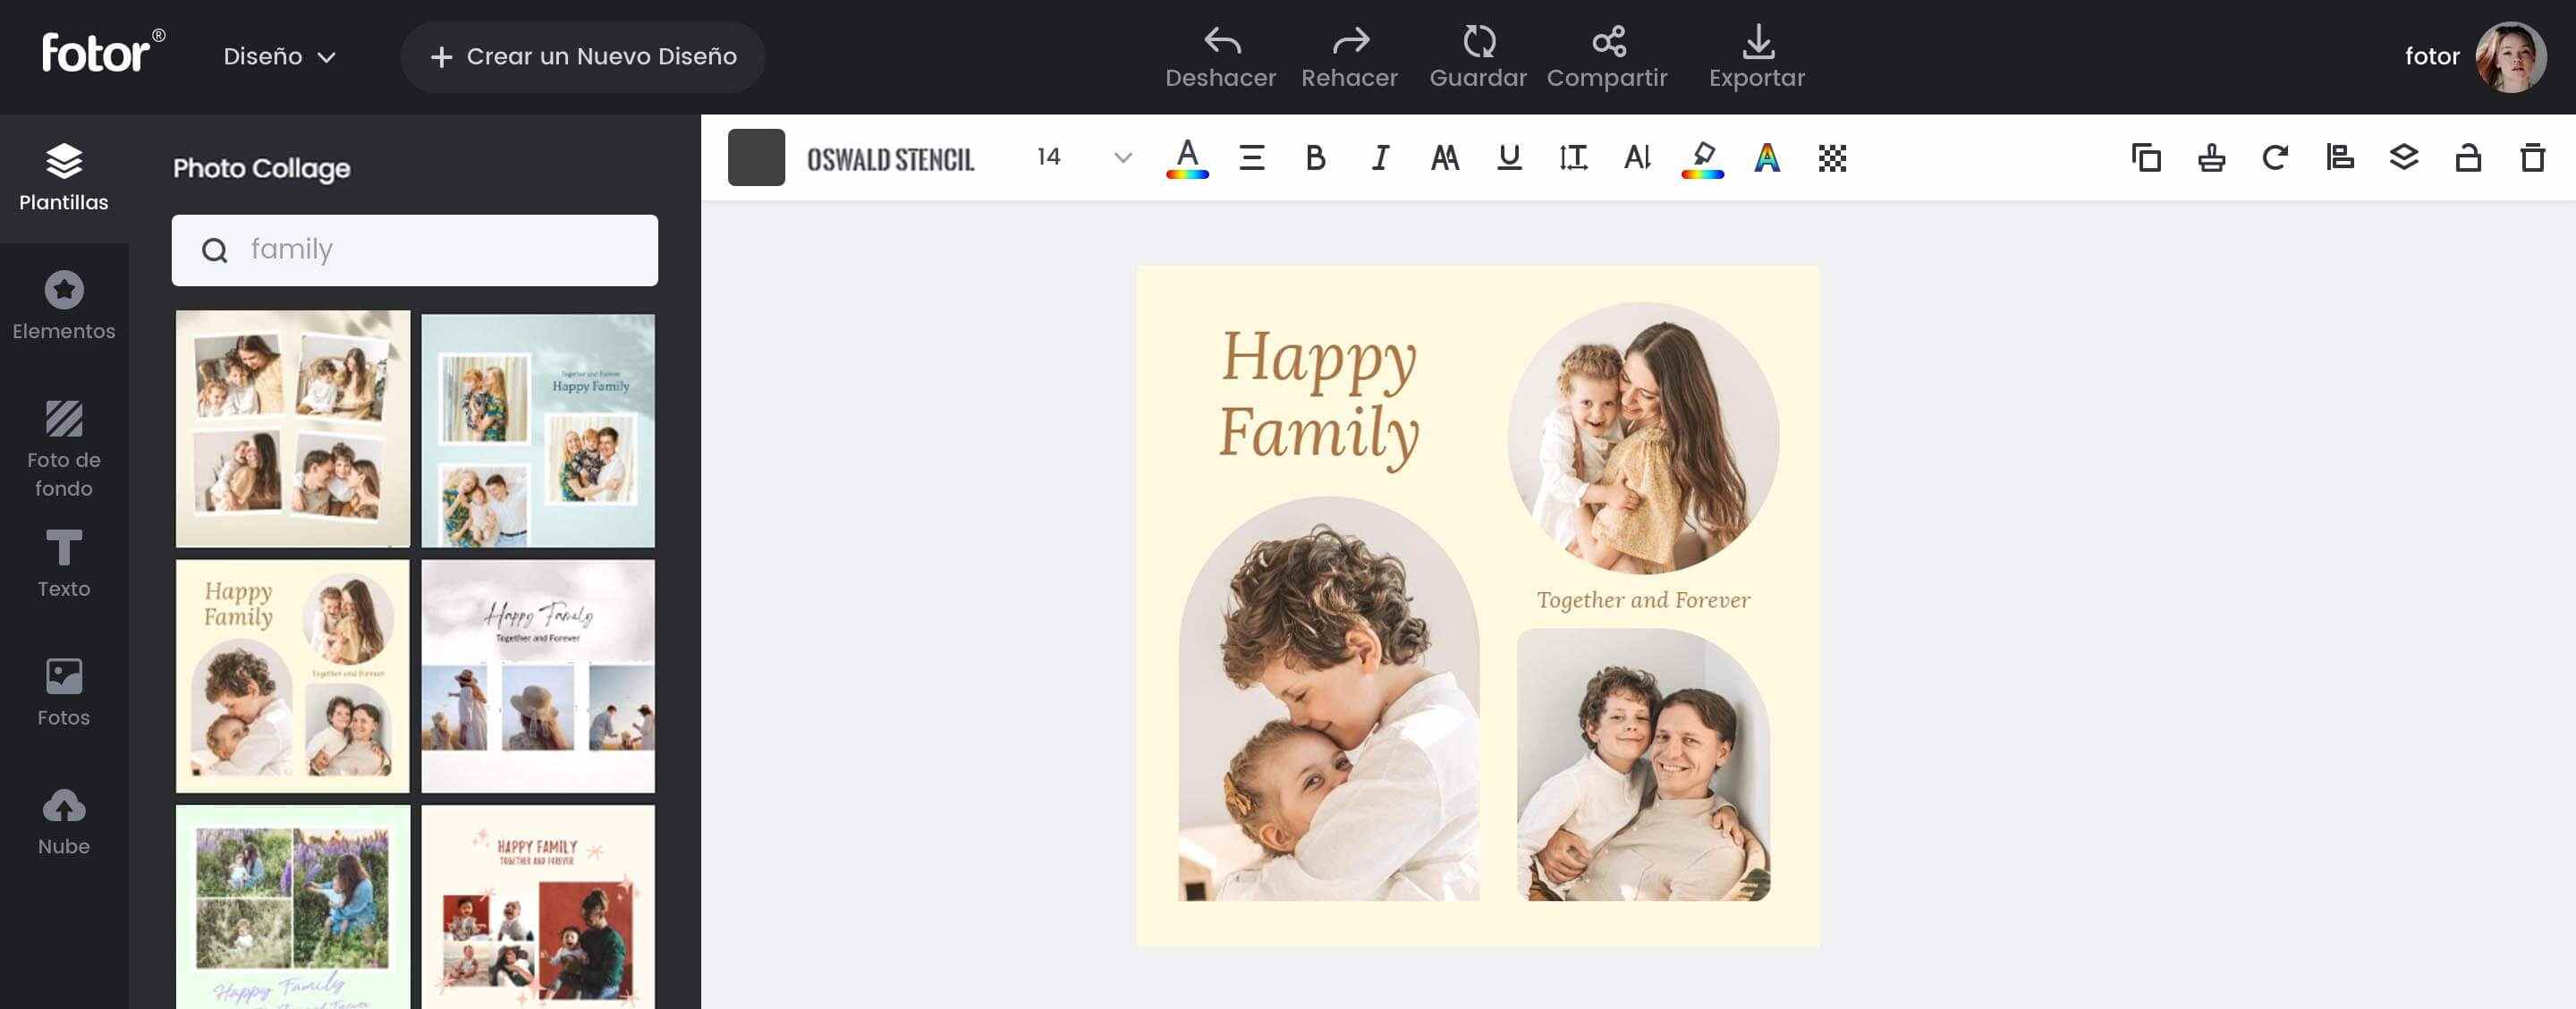Select the beige four-polaroid family template
2576x1009 pixels.
[x=293, y=429]
